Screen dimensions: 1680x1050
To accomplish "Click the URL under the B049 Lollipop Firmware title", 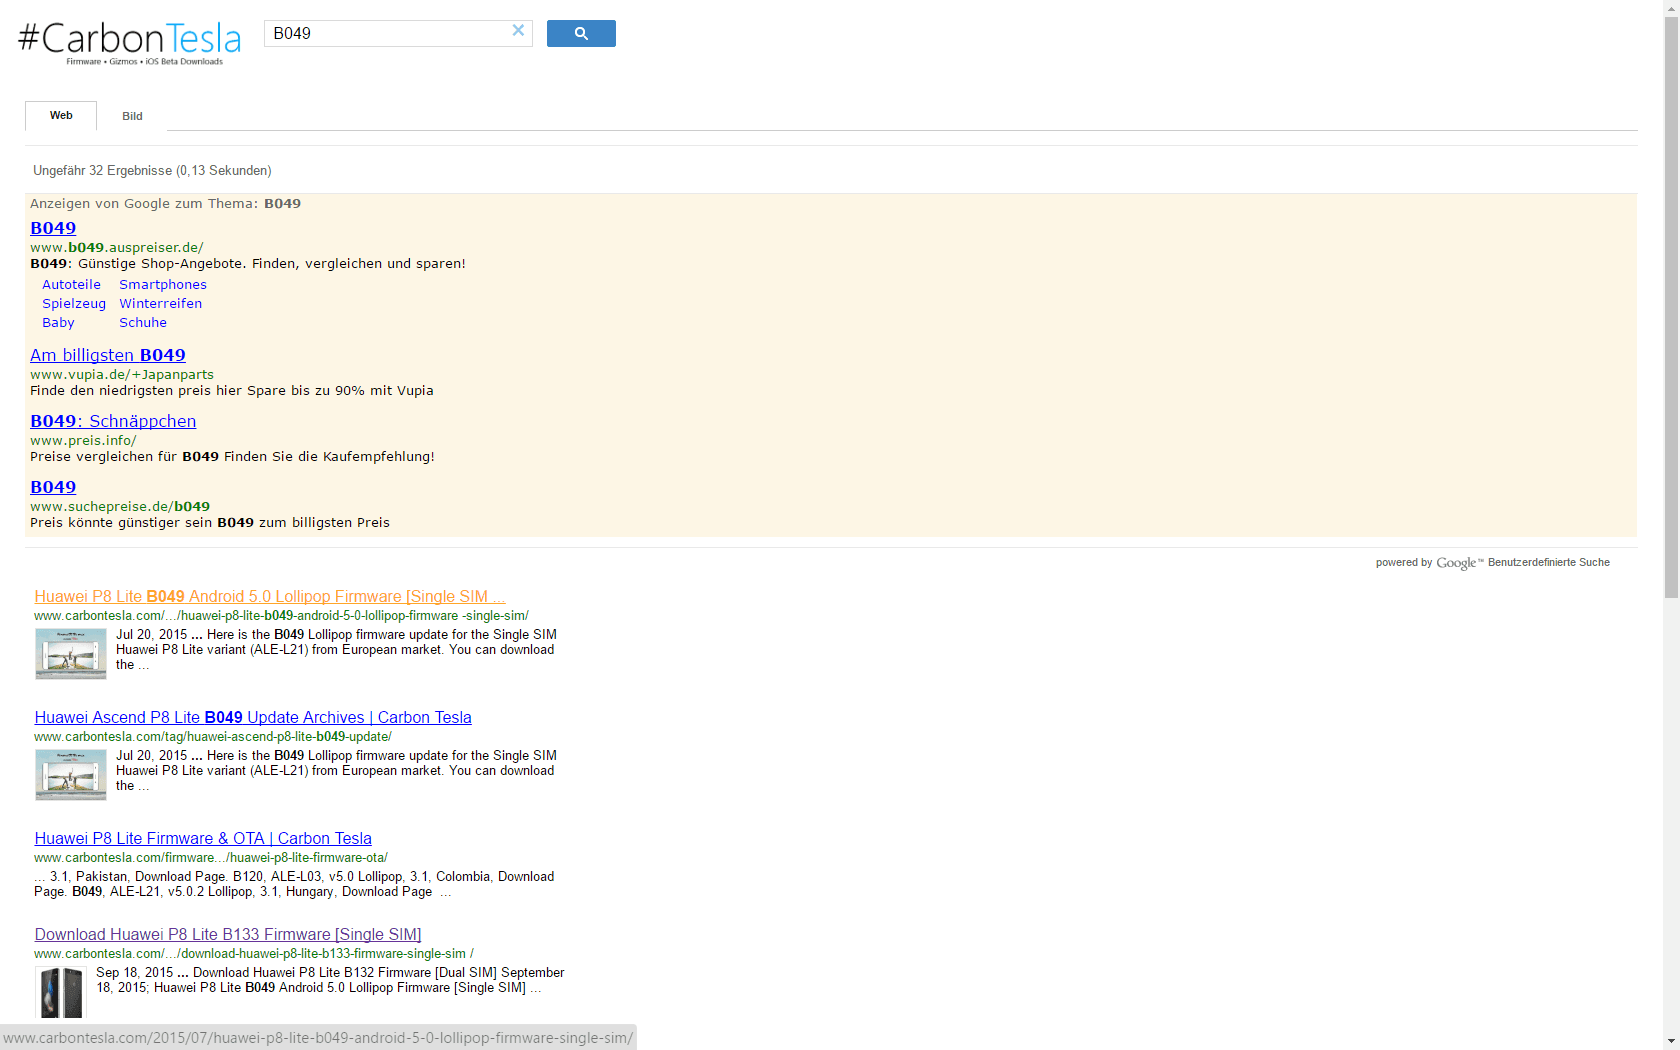I will point(281,616).
